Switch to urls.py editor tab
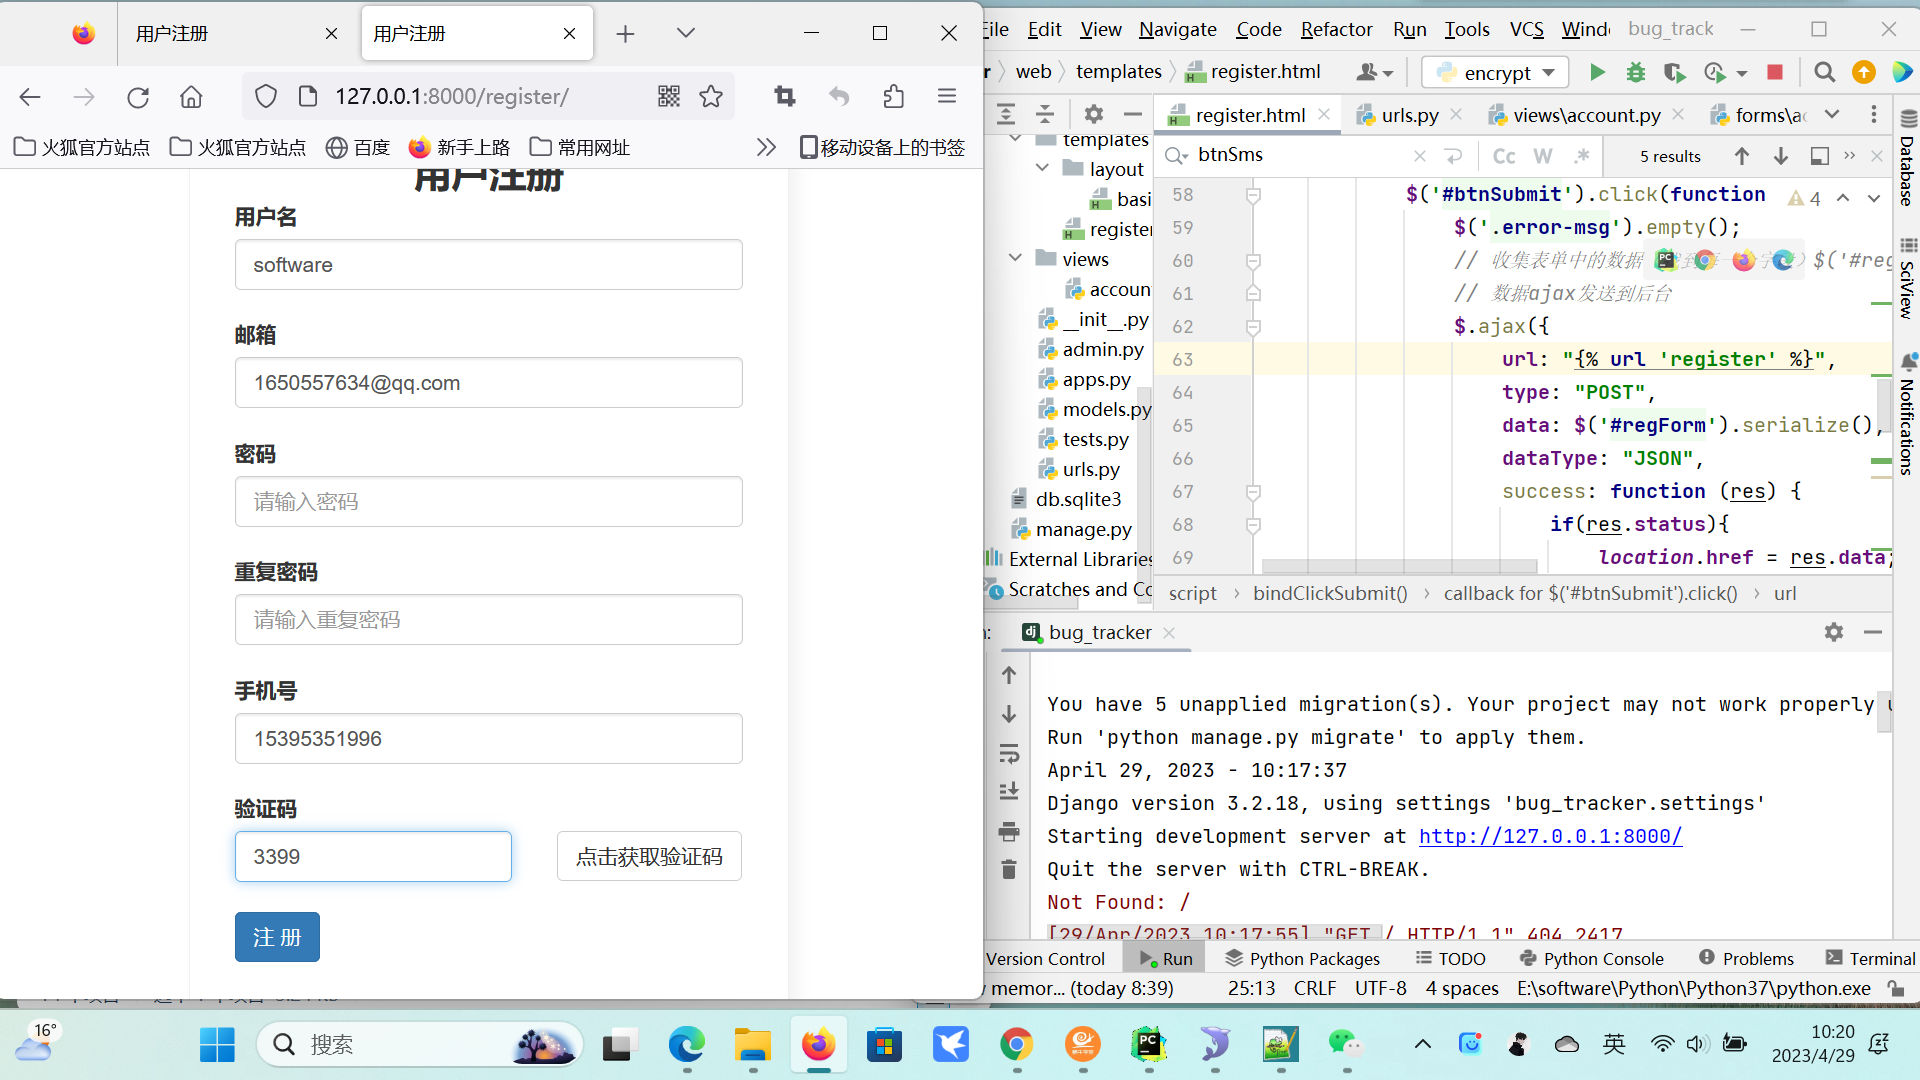1920x1080 pixels. click(1410, 115)
